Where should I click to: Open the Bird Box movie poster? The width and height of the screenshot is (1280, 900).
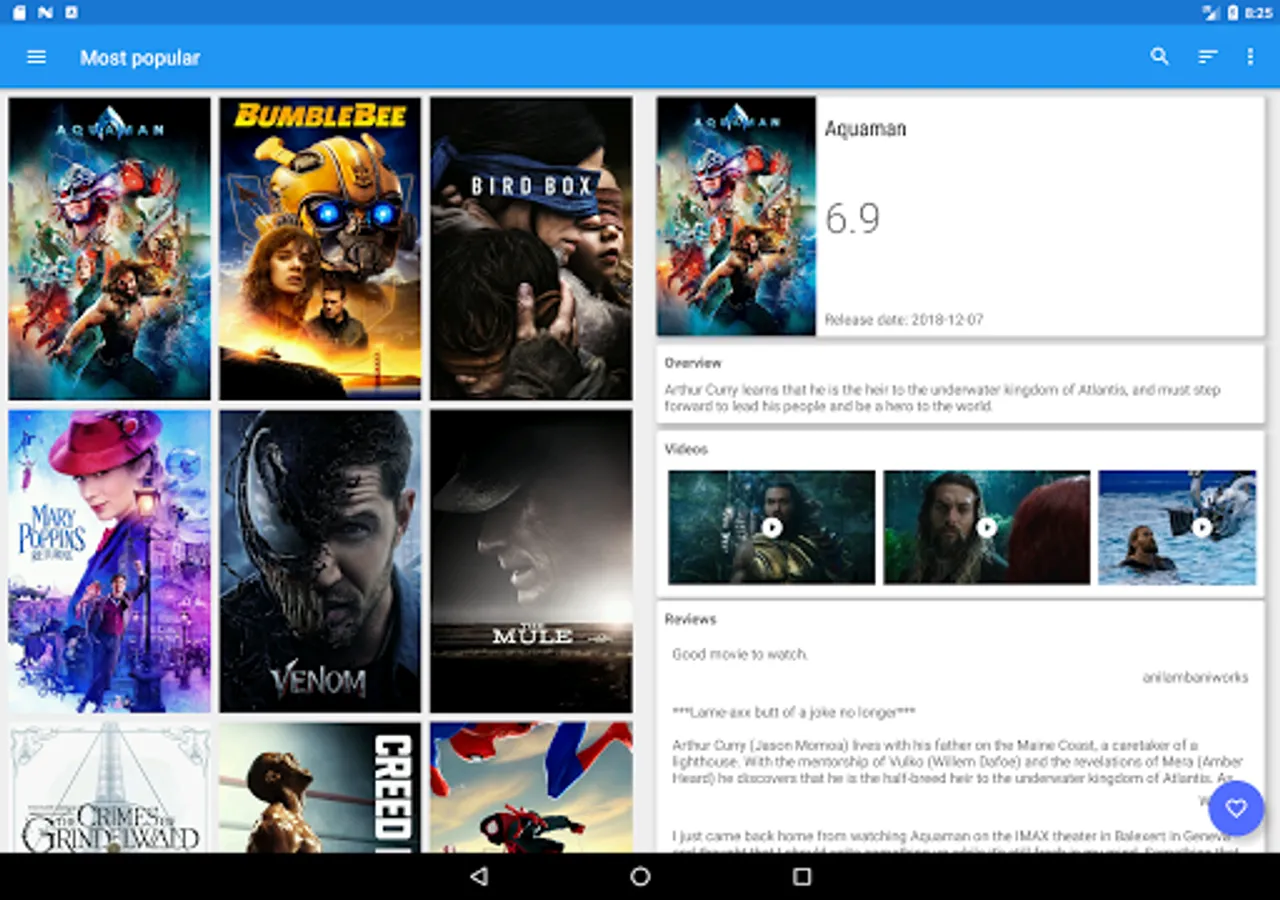pos(531,249)
